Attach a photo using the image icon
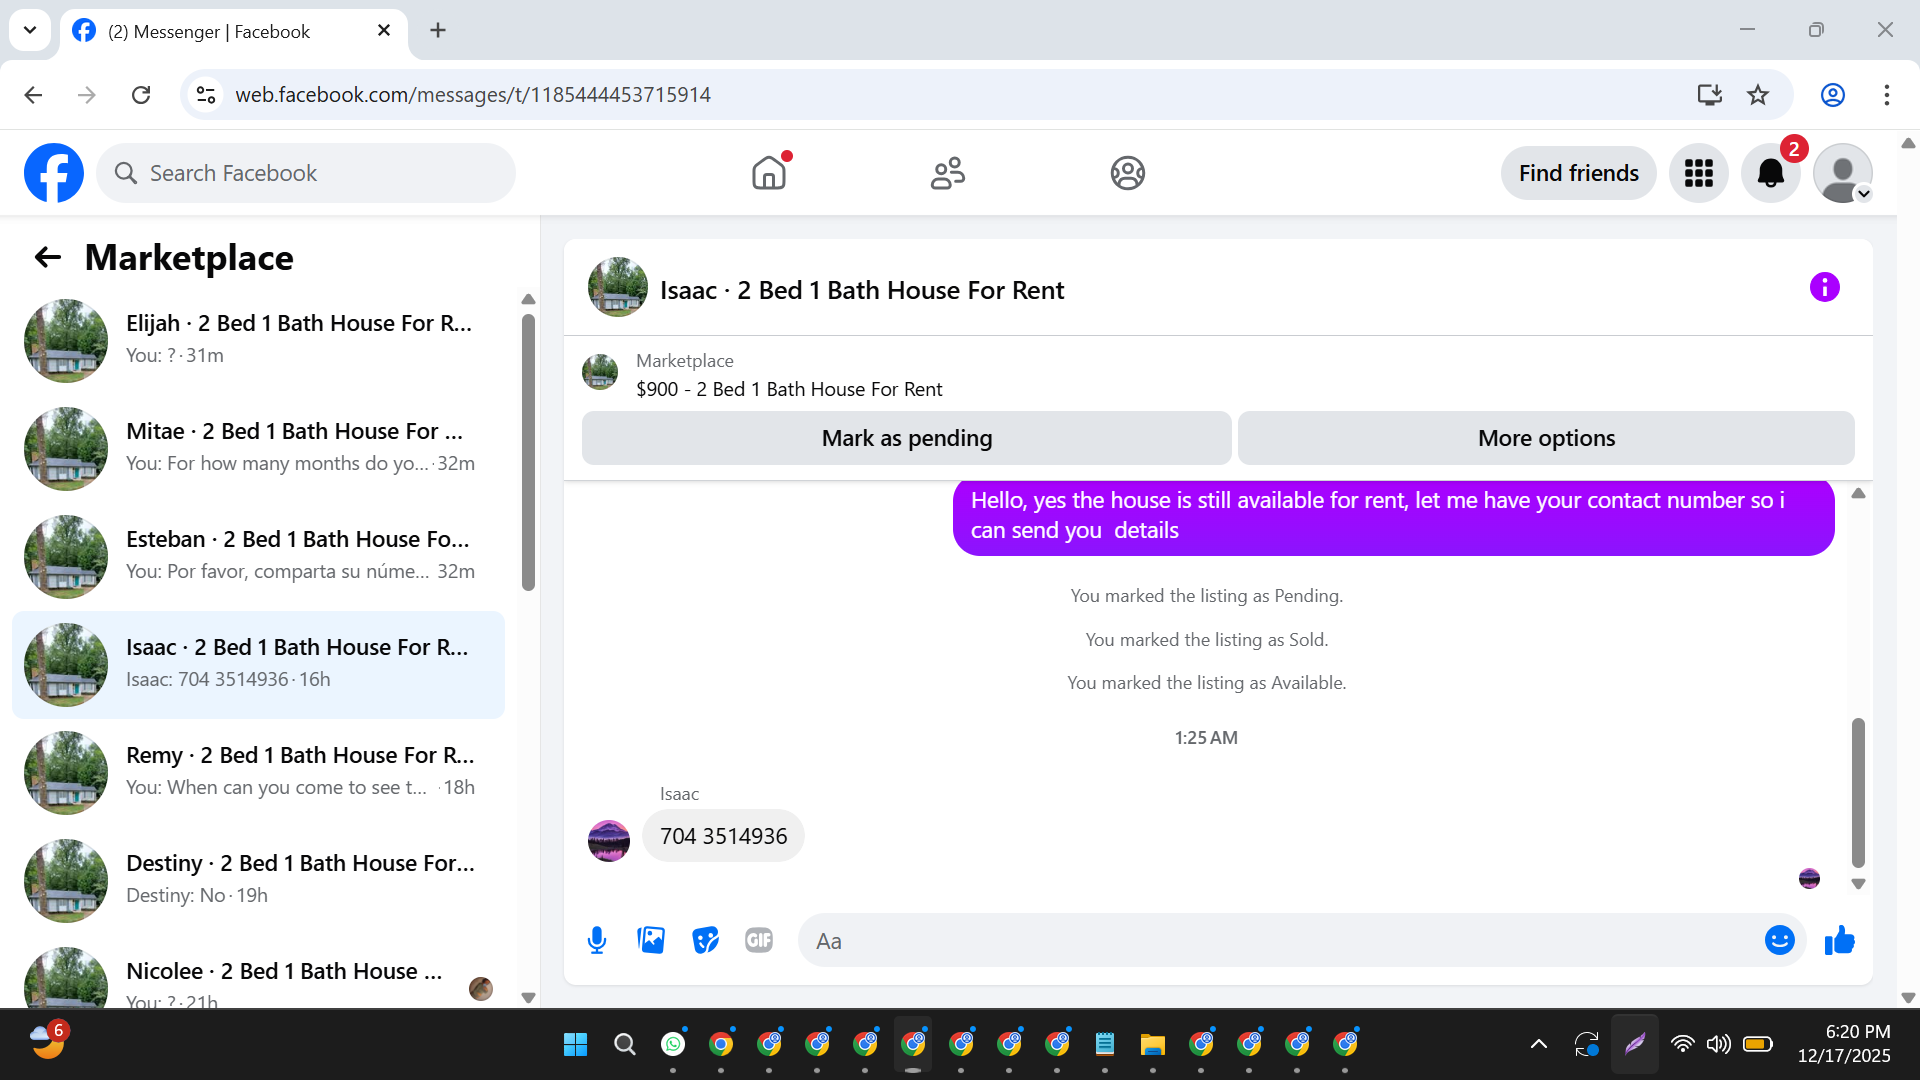The height and width of the screenshot is (1080, 1920). pyautogui.click(x=651, y=941)
